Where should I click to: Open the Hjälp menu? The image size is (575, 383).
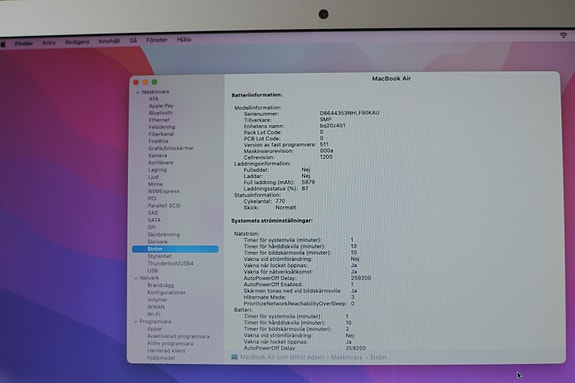(184, 39)
